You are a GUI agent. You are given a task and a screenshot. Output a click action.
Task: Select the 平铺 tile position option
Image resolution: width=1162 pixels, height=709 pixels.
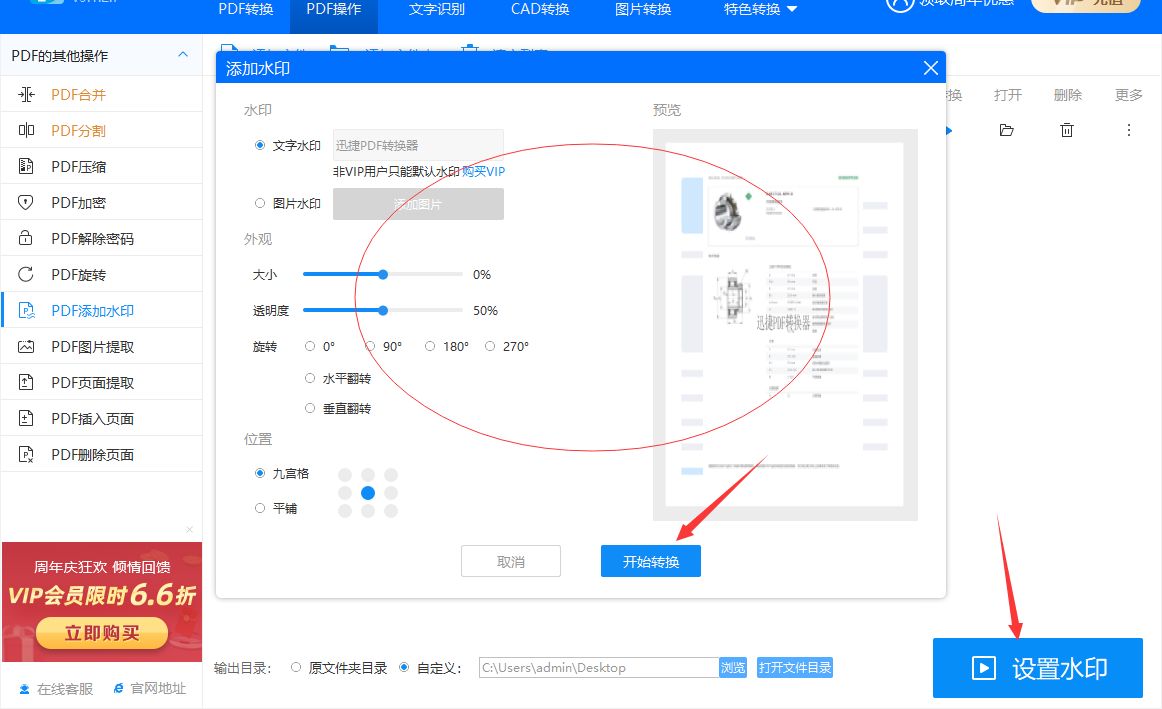(x=259, y=508)
